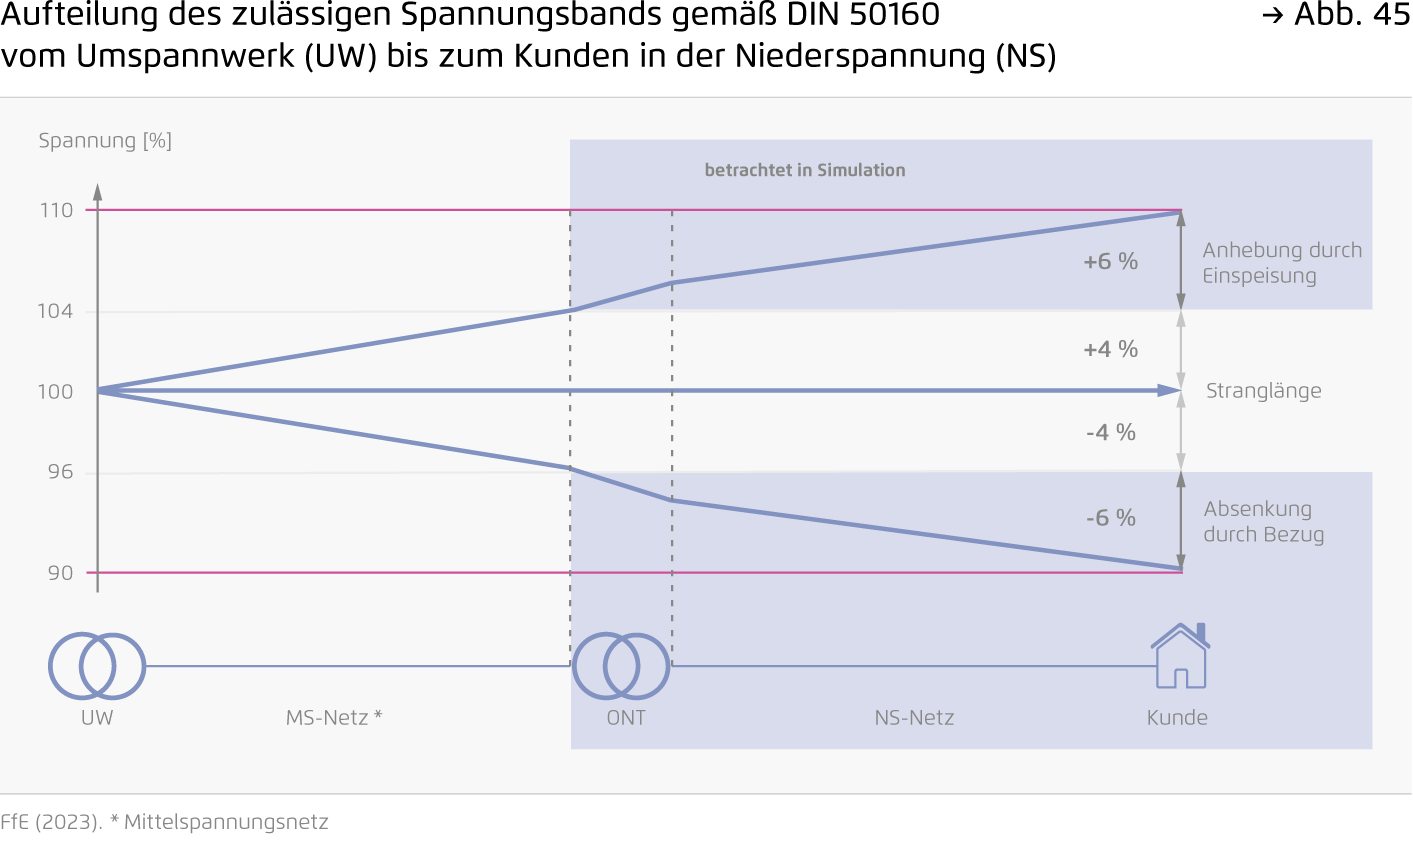Click the UW transformer symbol

(97, 666)
